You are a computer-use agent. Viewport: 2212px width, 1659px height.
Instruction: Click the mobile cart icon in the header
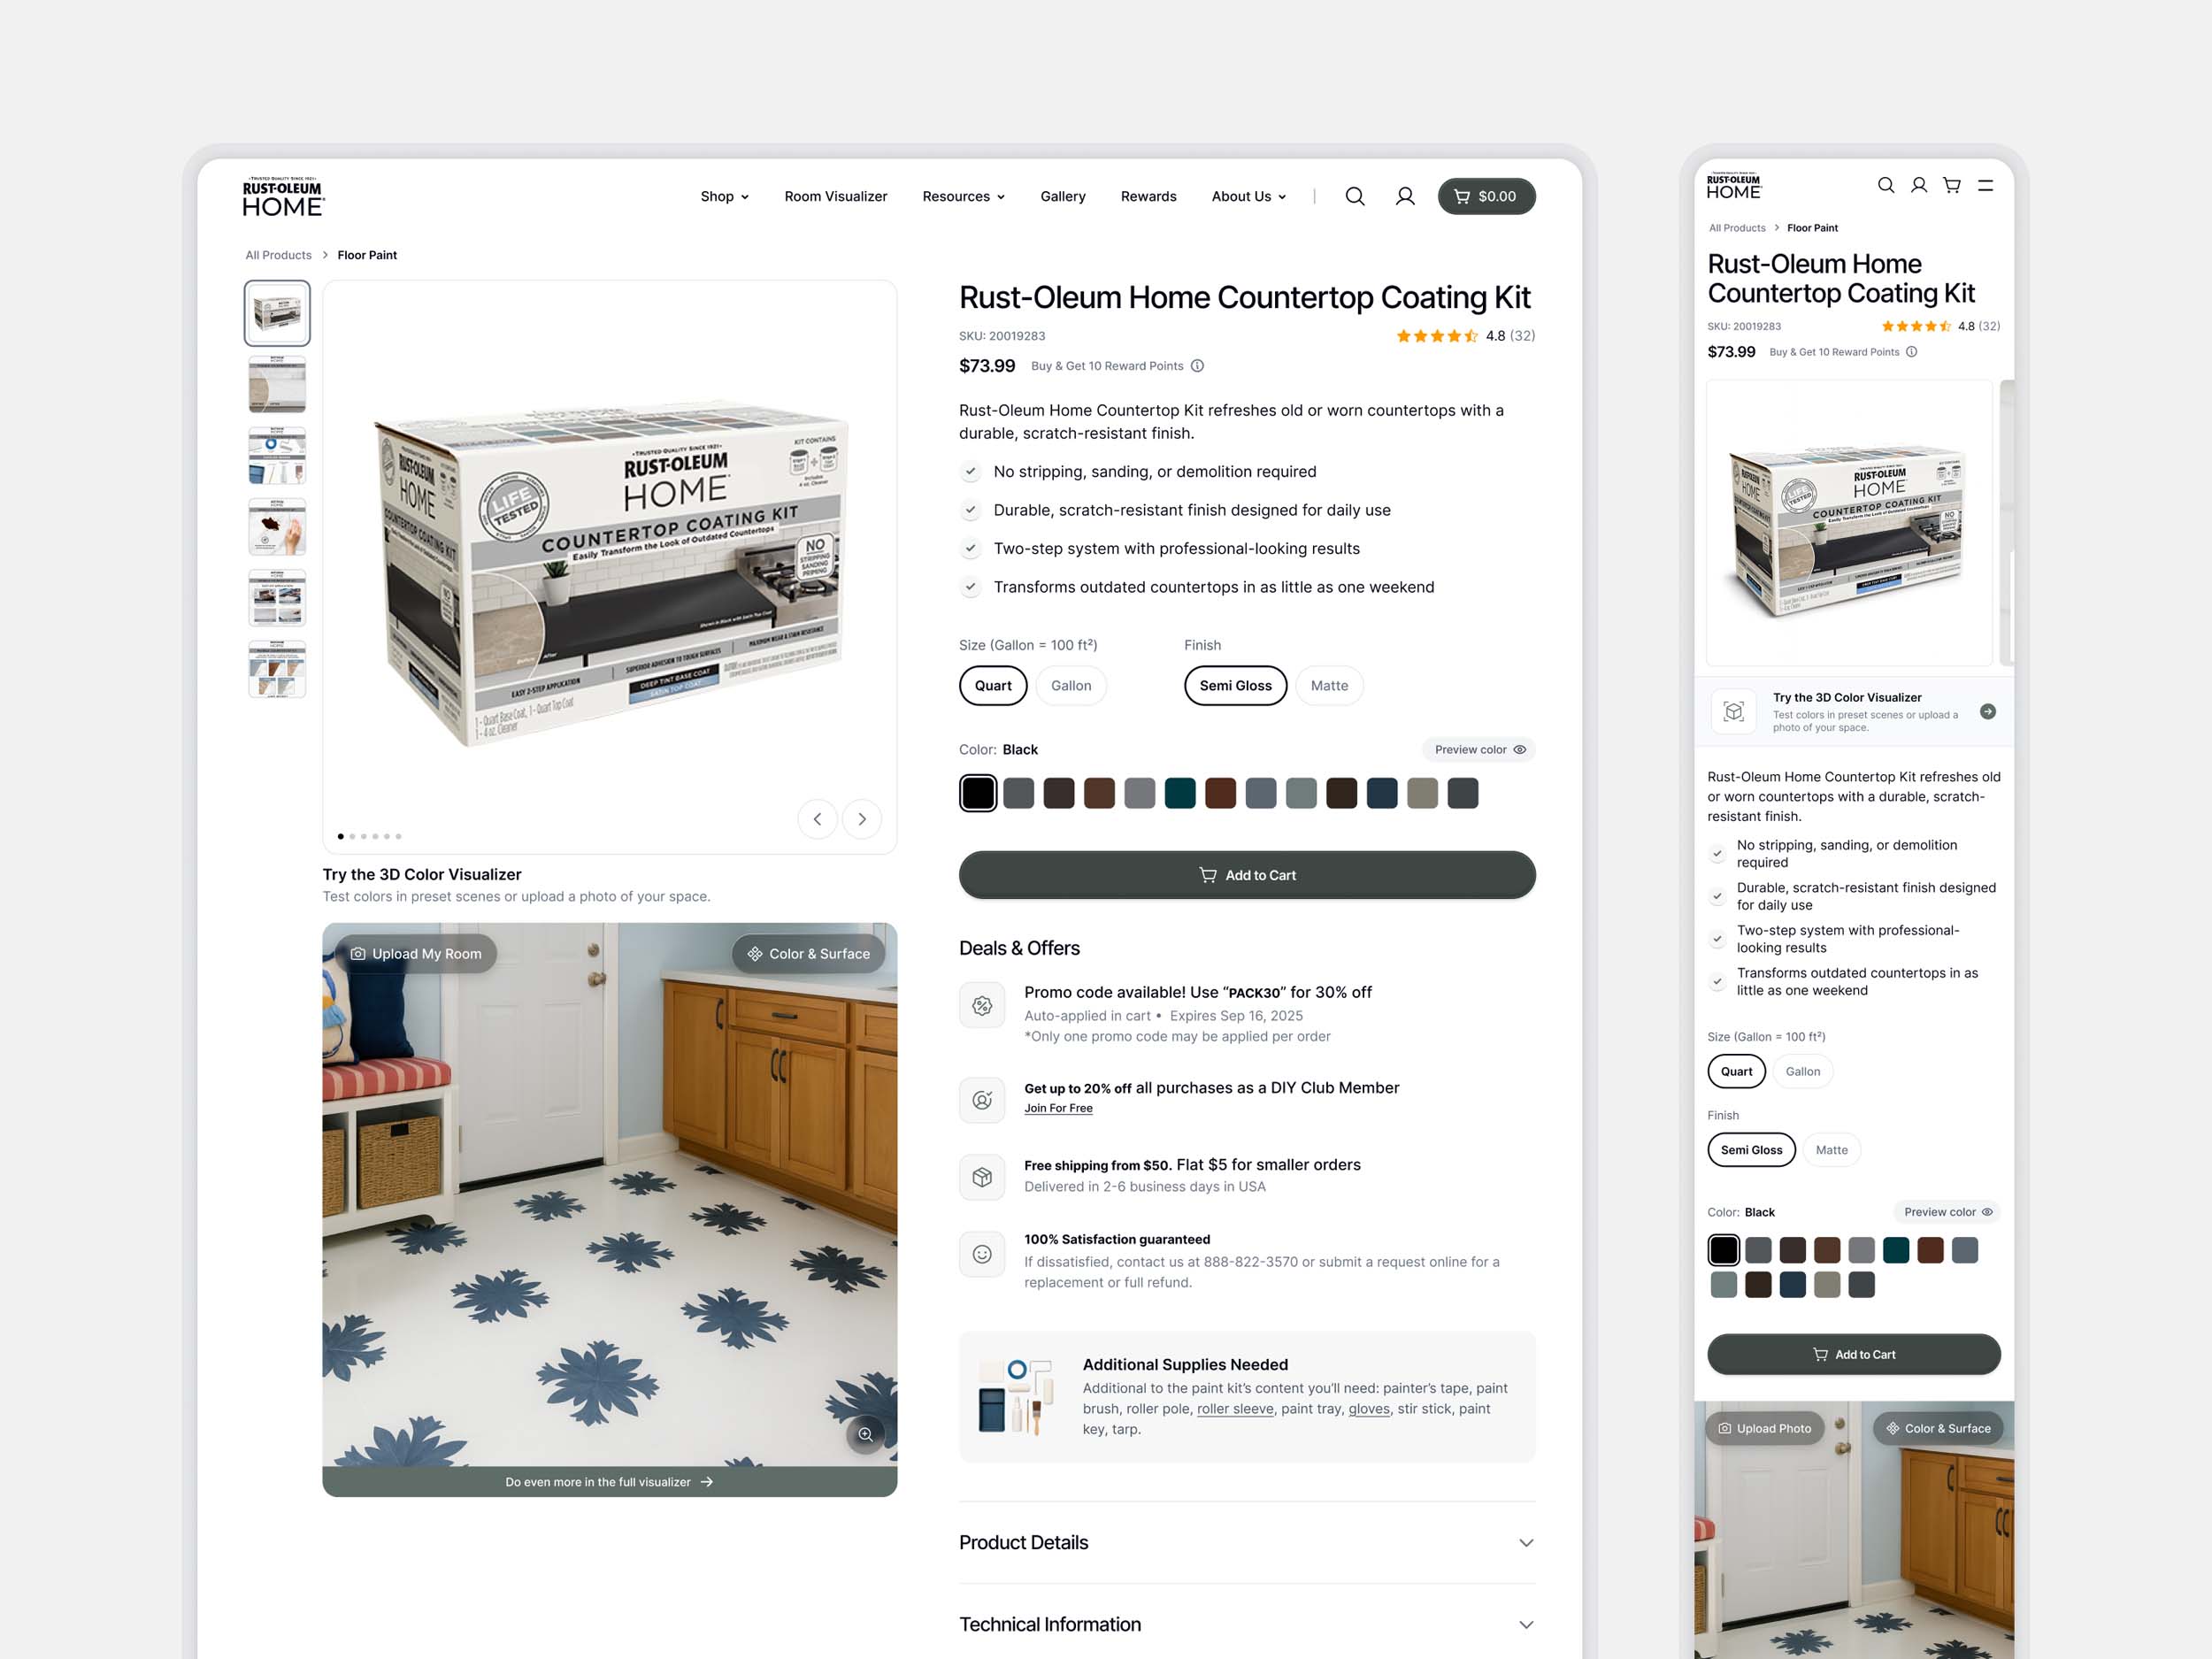(x=1951, y=185)
